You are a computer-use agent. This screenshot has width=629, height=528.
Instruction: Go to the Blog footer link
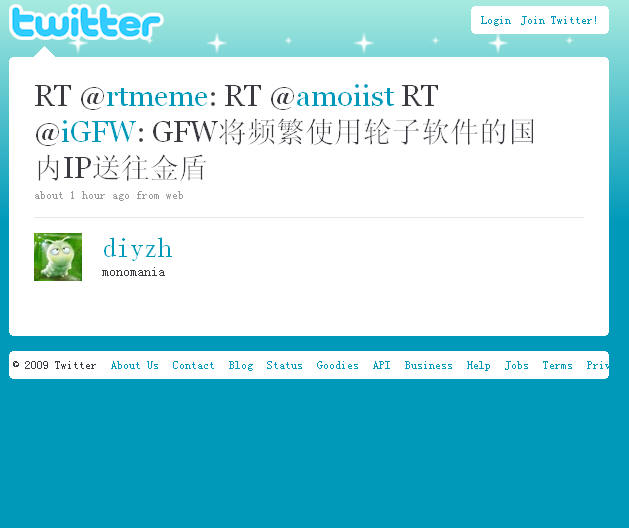tap(241, 366)
